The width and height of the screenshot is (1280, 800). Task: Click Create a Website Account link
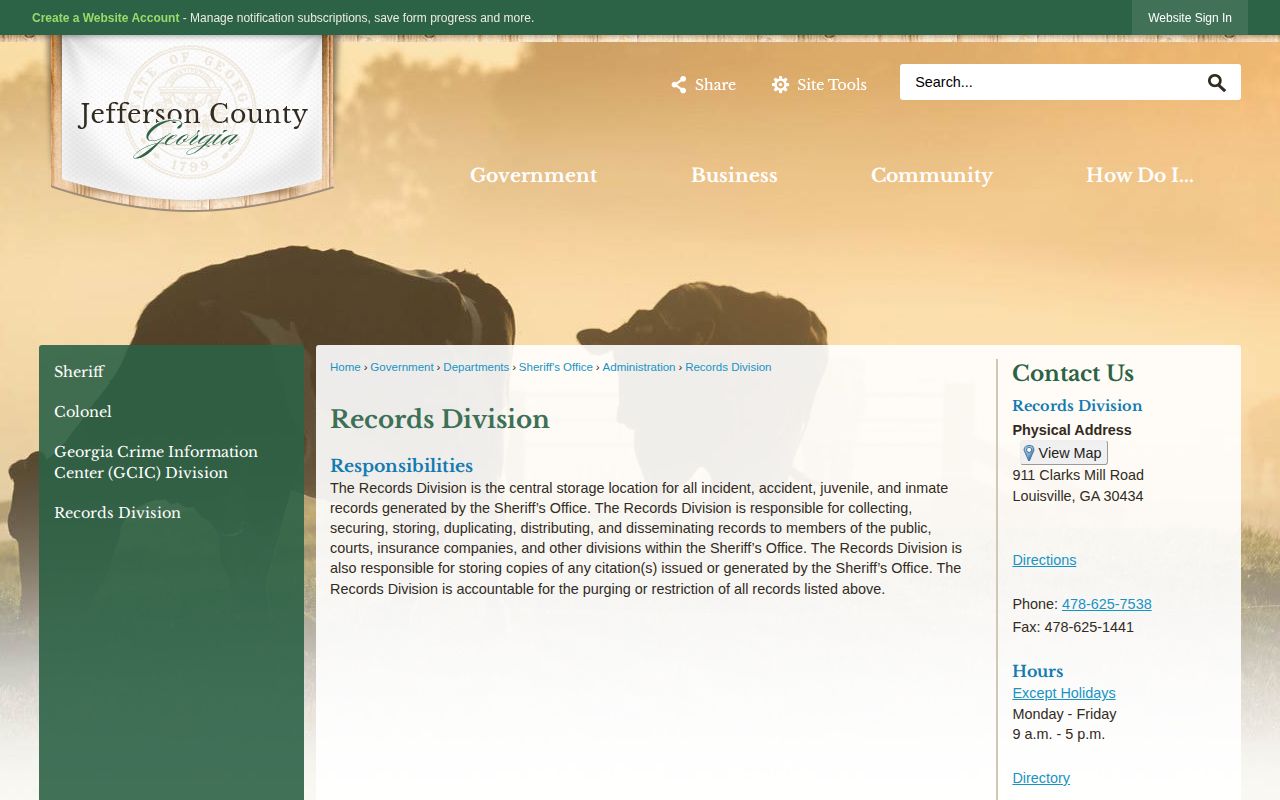coord(106,18)
